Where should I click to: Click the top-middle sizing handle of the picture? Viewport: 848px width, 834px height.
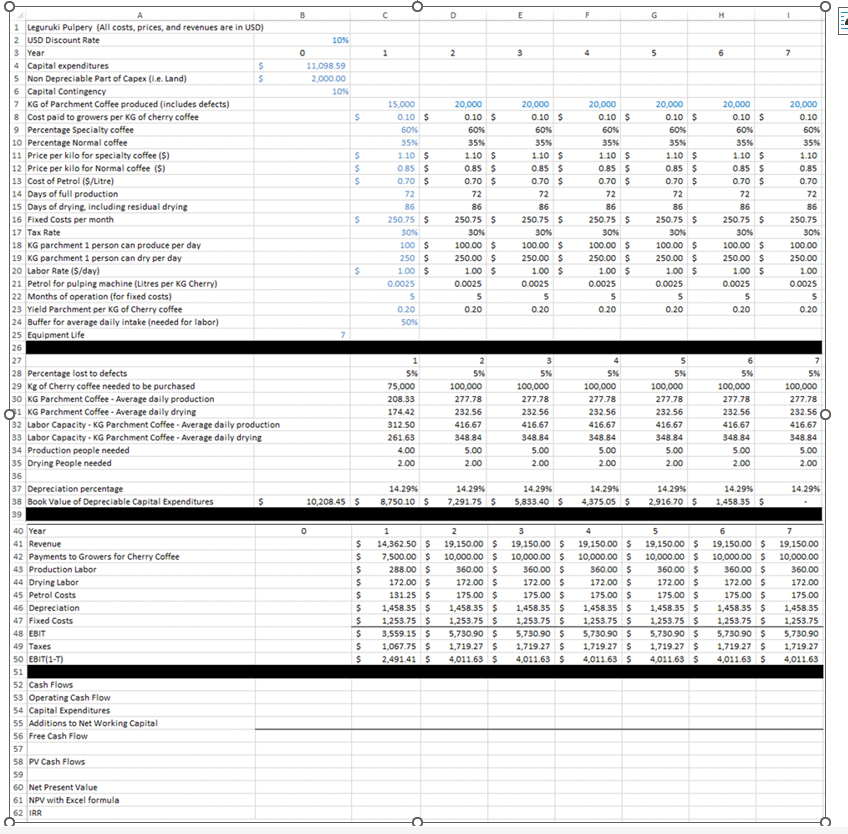pos(417,6)
